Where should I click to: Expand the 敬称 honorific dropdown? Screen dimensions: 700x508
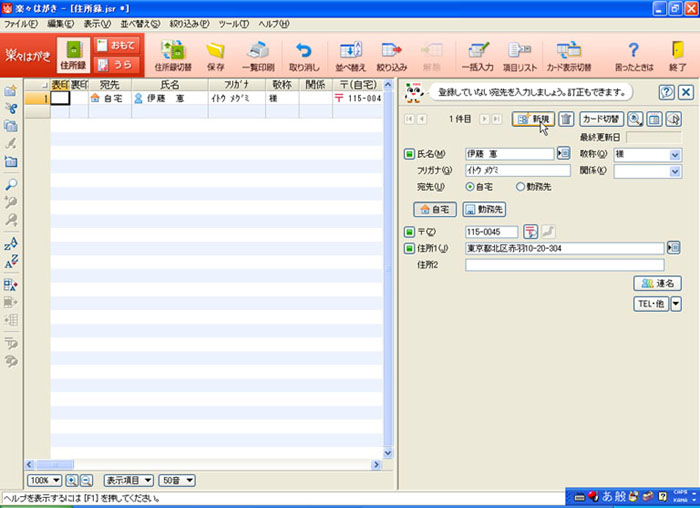pos(675,155)
